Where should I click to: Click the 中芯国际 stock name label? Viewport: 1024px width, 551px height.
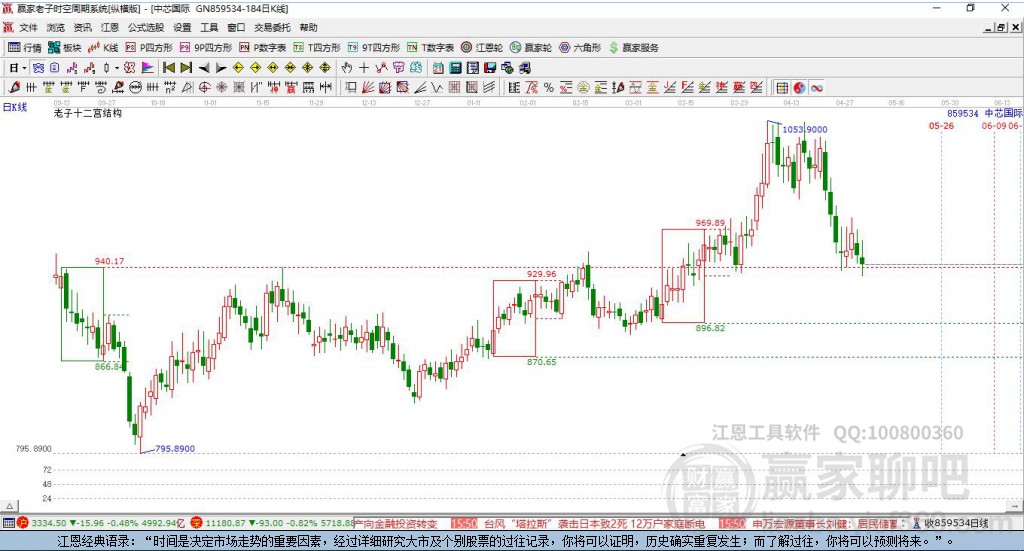[x=1003, y=113]
